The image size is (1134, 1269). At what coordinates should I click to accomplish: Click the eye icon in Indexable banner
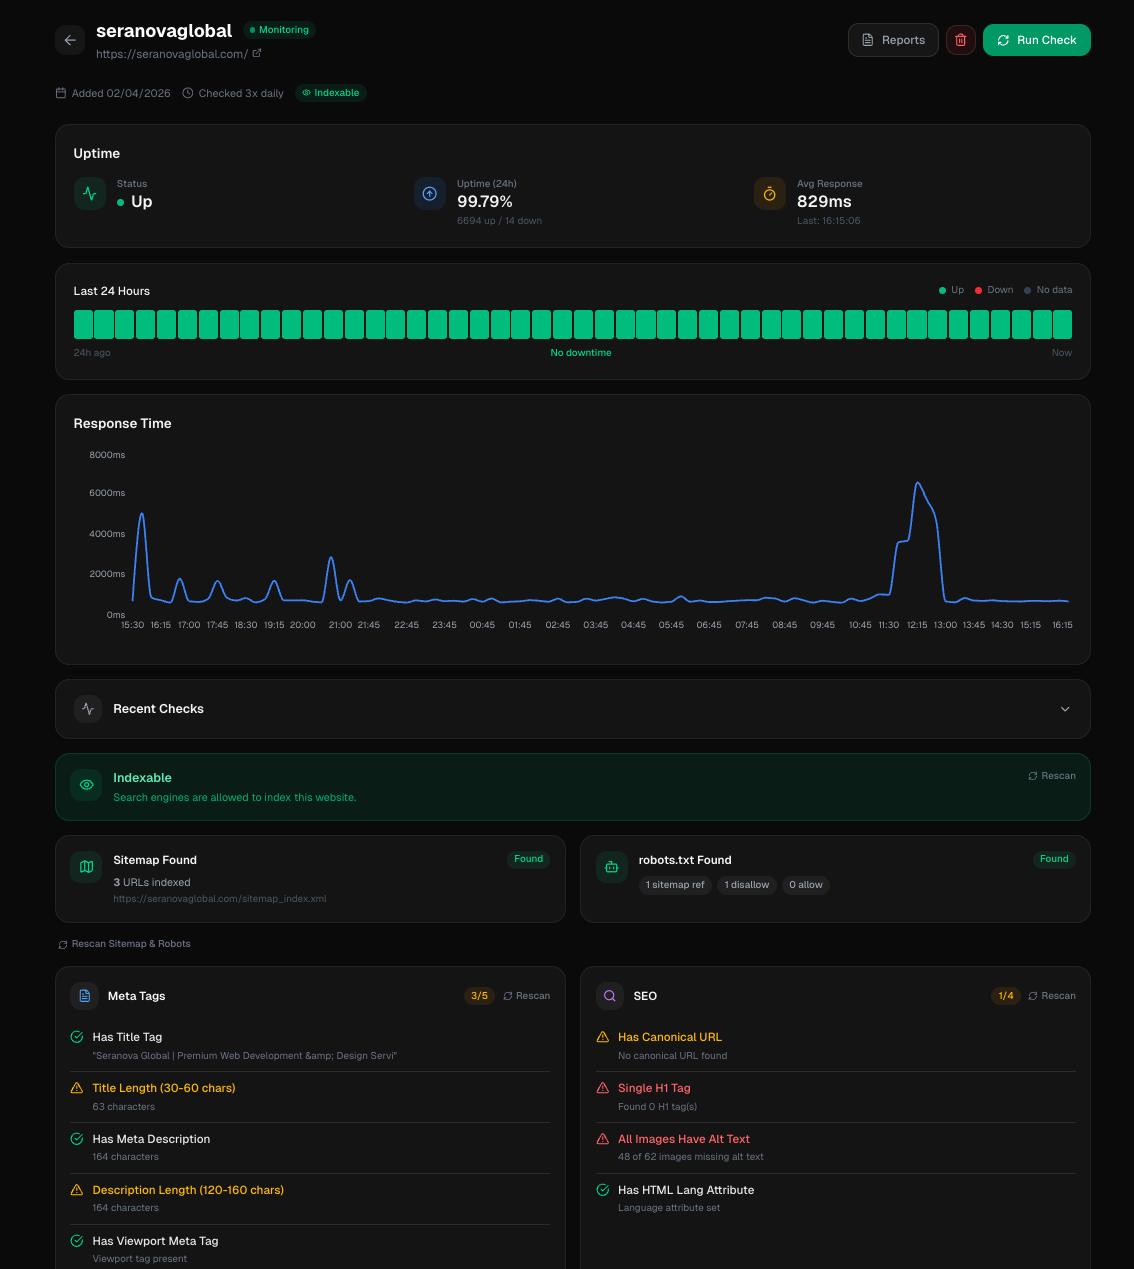[86, 785]
